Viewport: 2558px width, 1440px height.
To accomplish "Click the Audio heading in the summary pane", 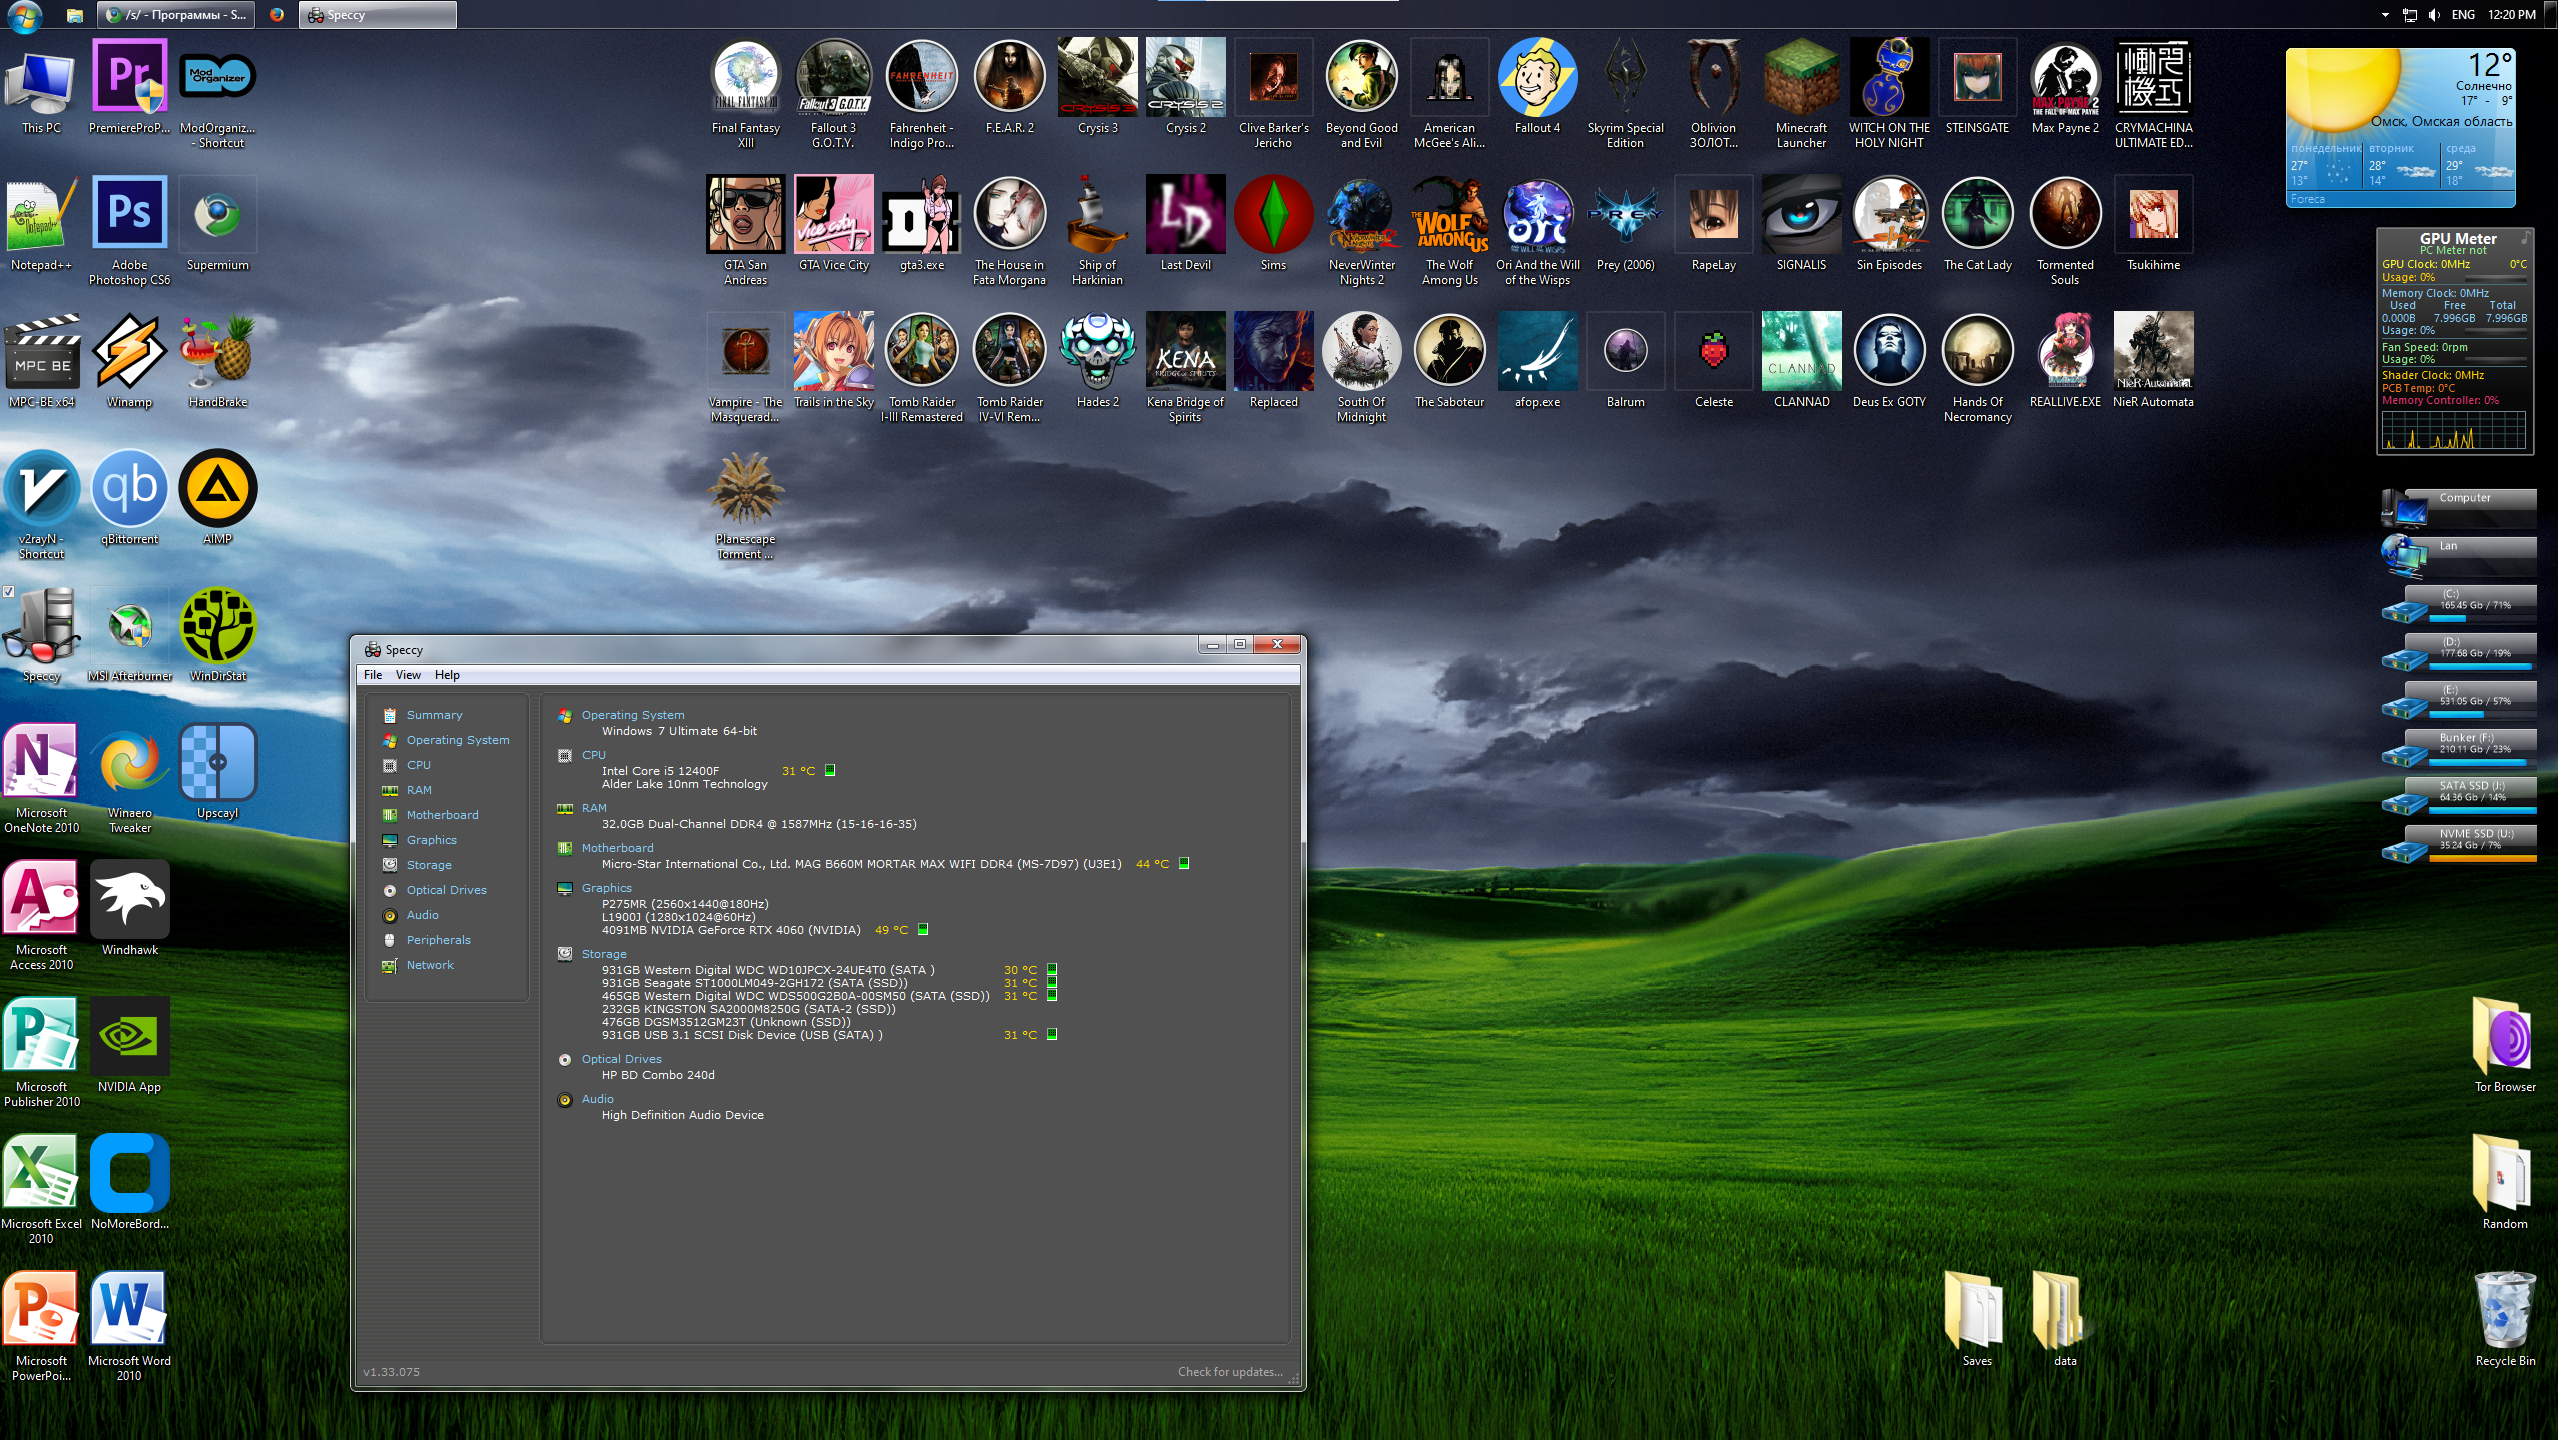I will (598, 1099).
